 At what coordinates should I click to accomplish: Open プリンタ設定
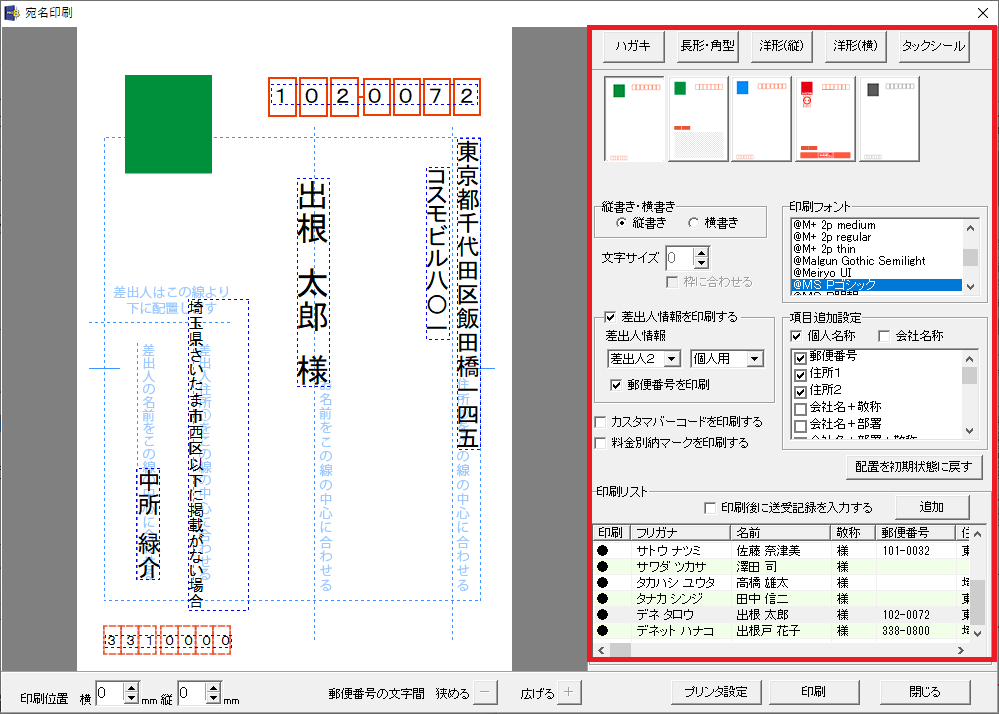(715, 692)
